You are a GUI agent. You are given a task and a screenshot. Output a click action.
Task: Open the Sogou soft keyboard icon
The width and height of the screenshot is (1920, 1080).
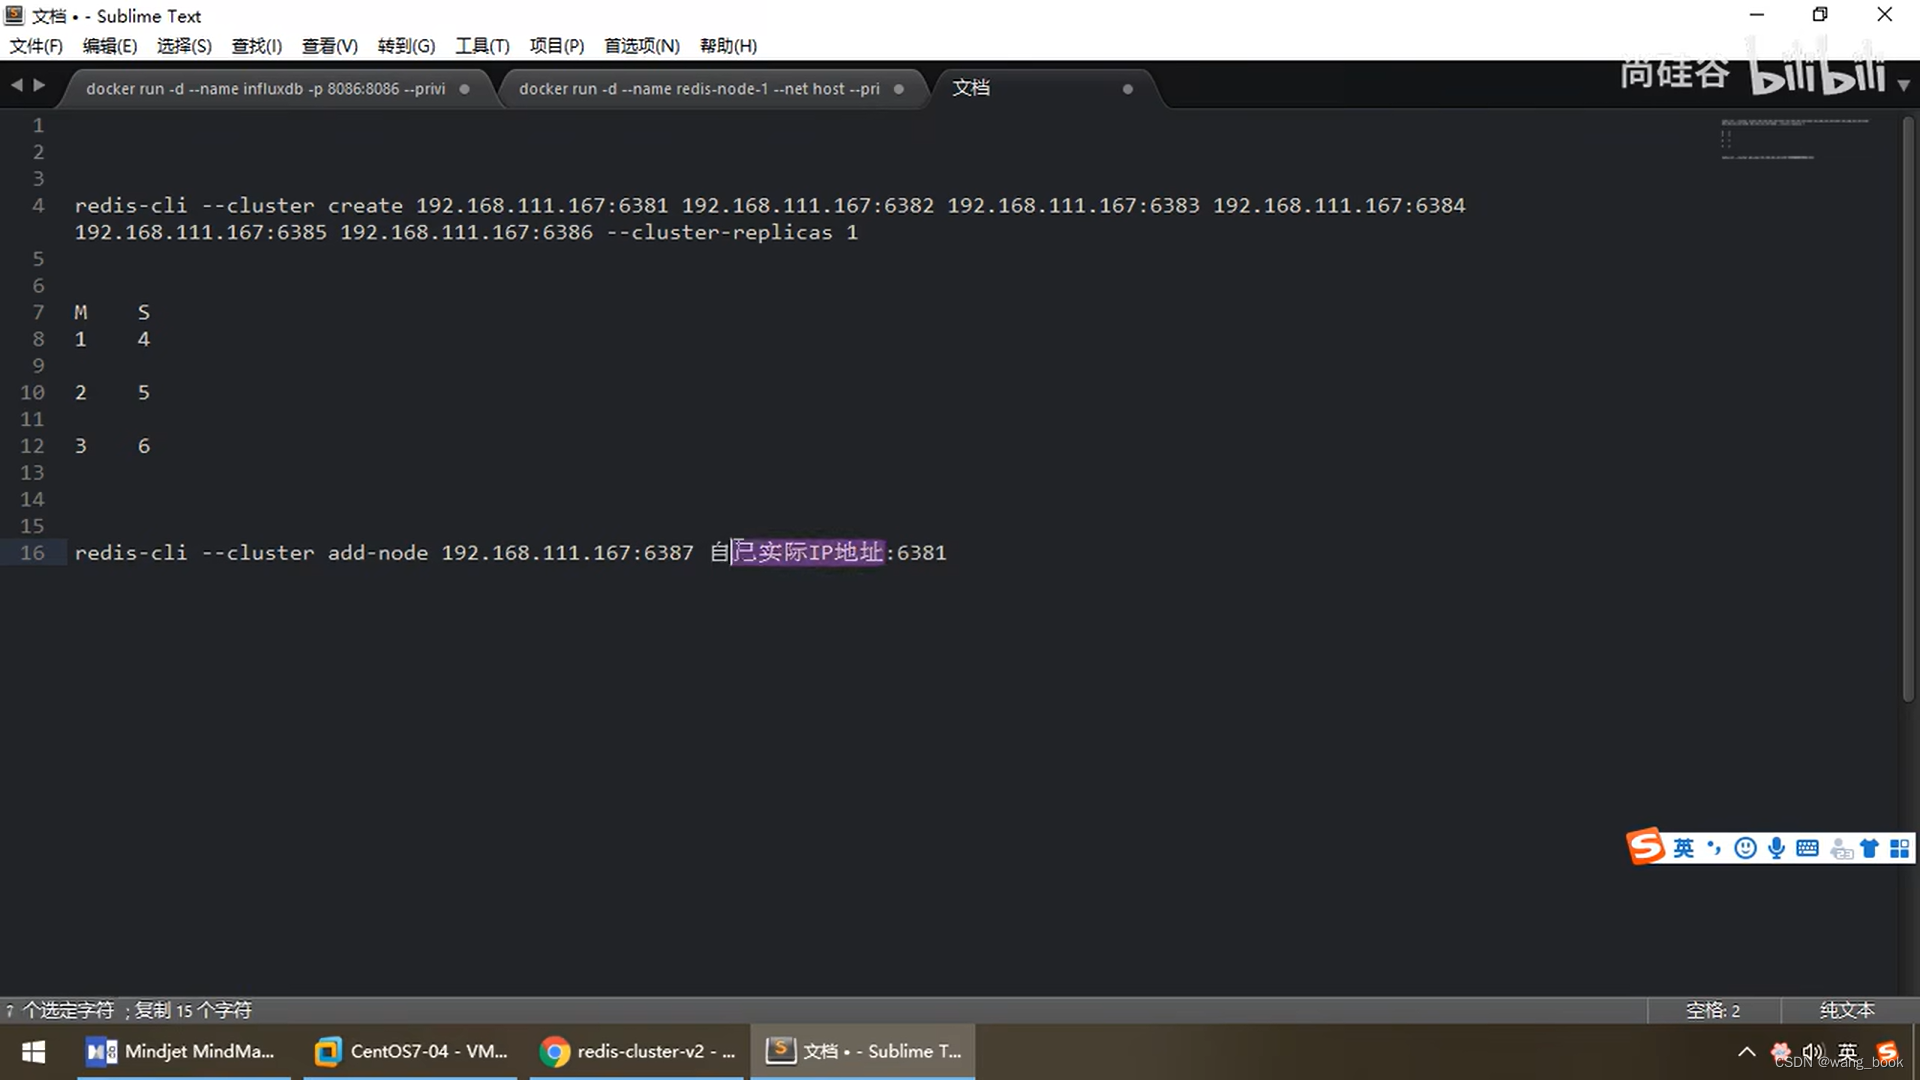tap(1807, 849)
